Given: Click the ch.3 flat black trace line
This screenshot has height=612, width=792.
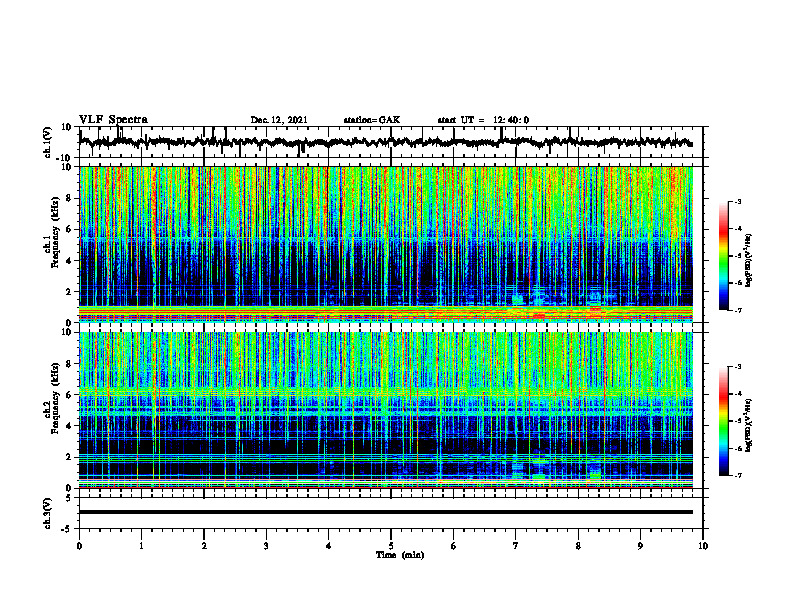Looking at the screenshot, I should pos(386,512).
